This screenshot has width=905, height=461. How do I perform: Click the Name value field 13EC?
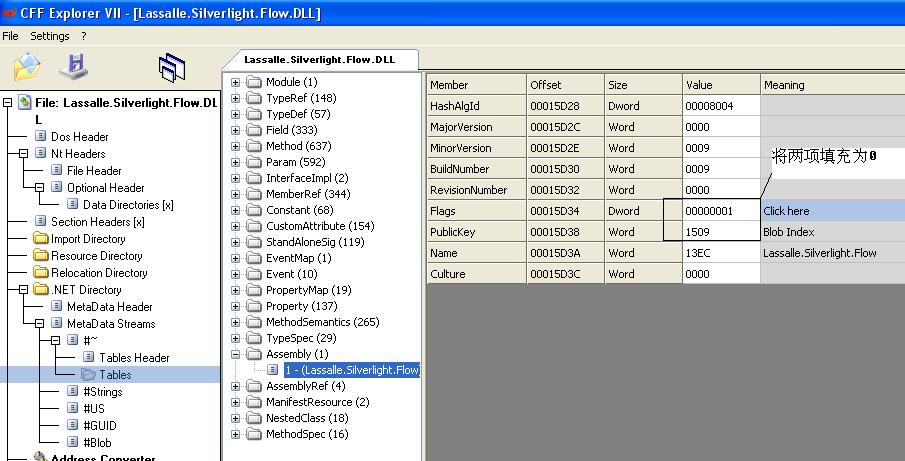click(721, 253)
